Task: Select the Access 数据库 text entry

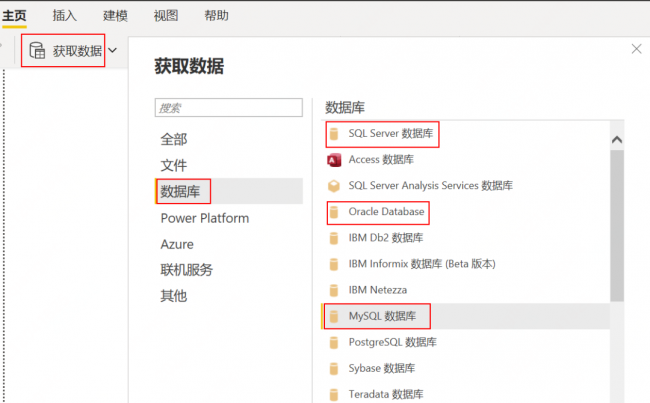Action: point(381,159)
